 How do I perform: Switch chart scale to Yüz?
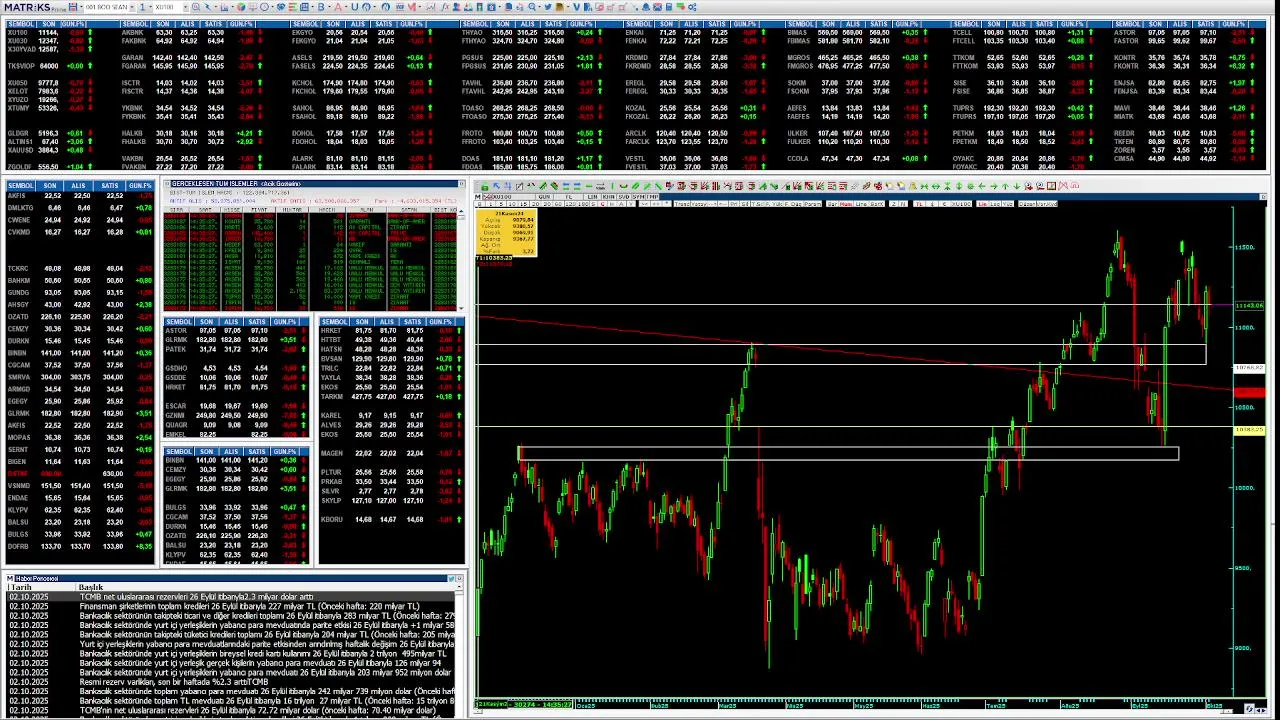pos(1007,204)
